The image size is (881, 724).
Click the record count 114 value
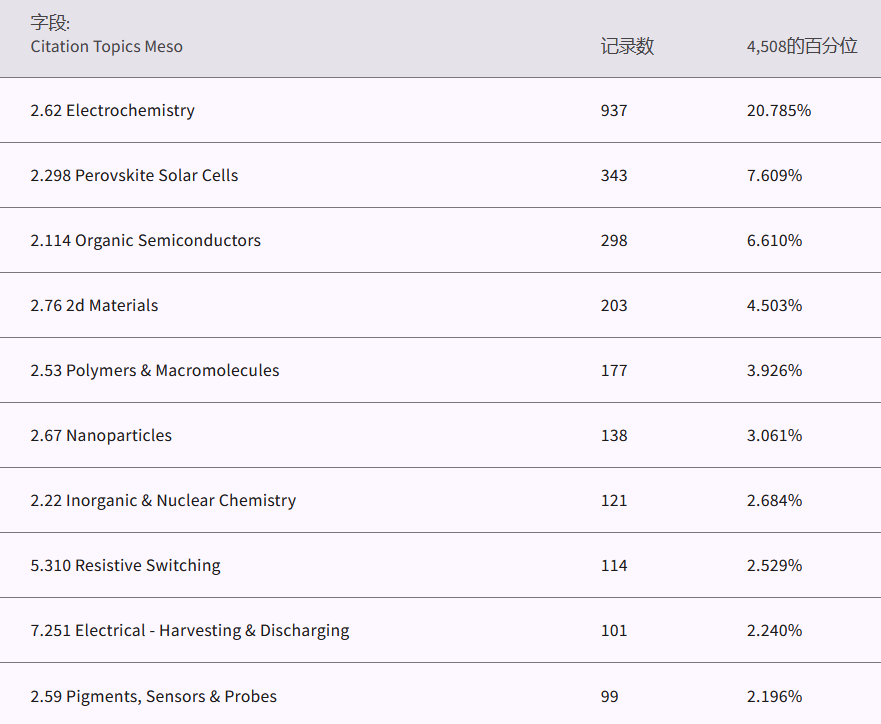[x=614, y=565]
